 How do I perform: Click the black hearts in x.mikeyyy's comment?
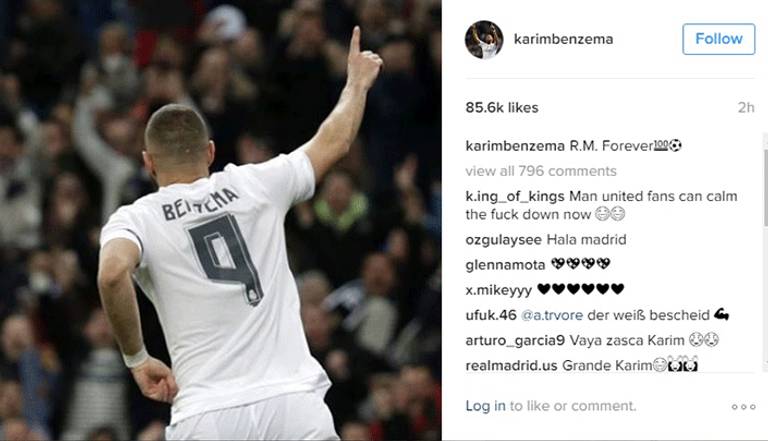click(580, 289)
